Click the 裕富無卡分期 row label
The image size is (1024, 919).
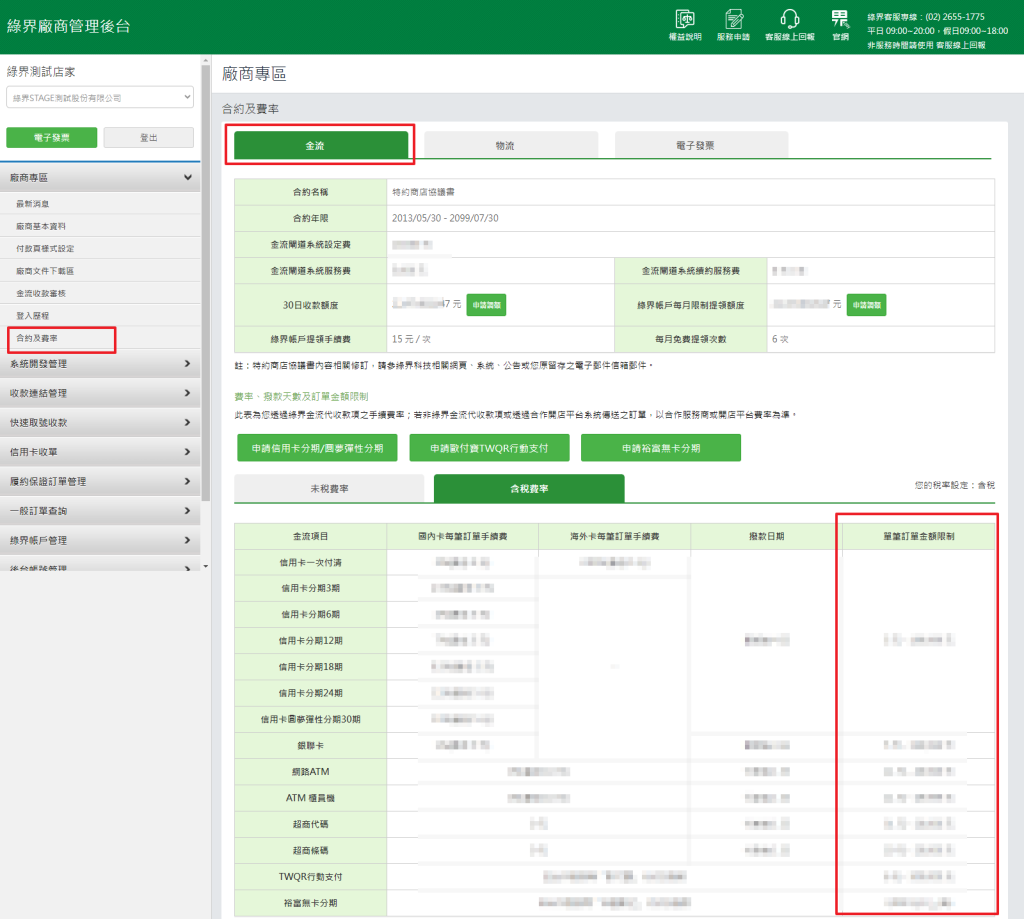[310, 903]
